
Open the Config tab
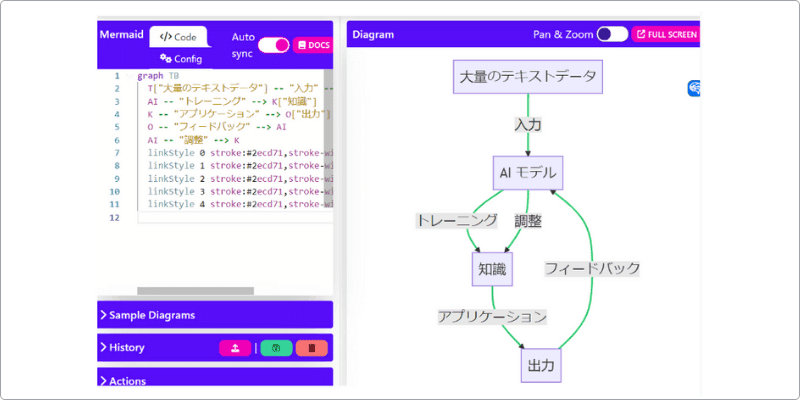click(181, 59)
